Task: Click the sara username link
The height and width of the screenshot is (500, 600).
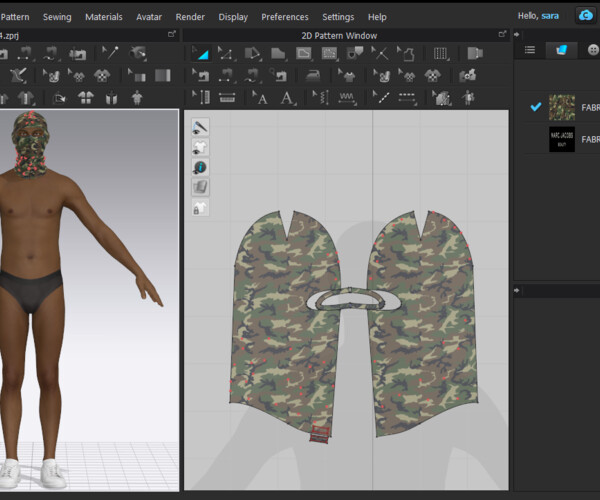Action: point(550,16)
